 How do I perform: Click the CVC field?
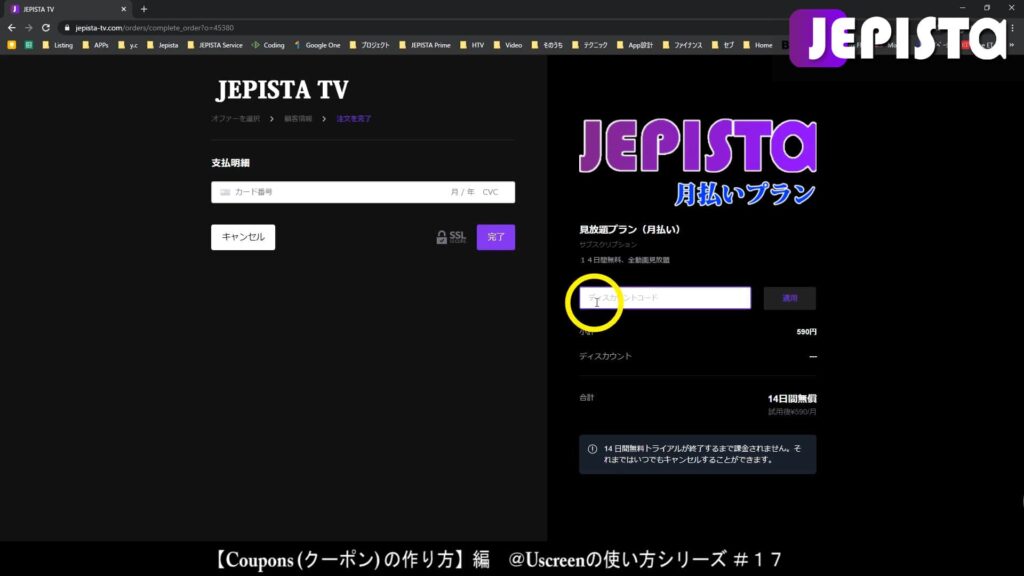click(490, 192)
